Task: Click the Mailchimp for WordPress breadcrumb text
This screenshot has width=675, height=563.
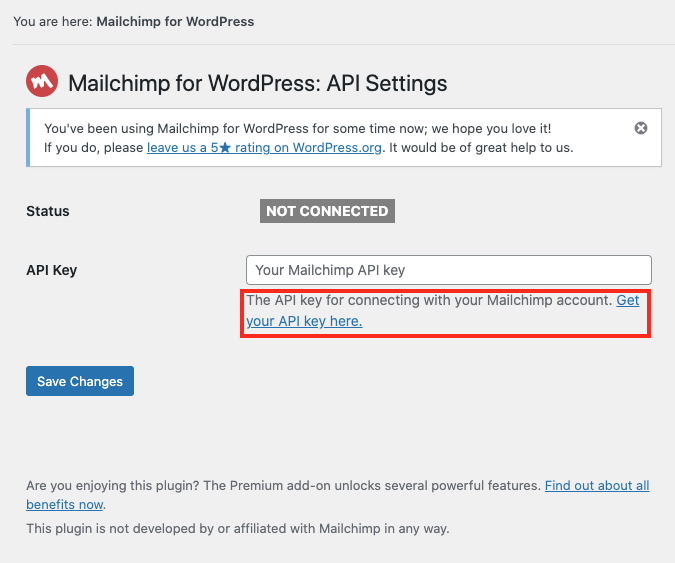Action: pos(175,22)
